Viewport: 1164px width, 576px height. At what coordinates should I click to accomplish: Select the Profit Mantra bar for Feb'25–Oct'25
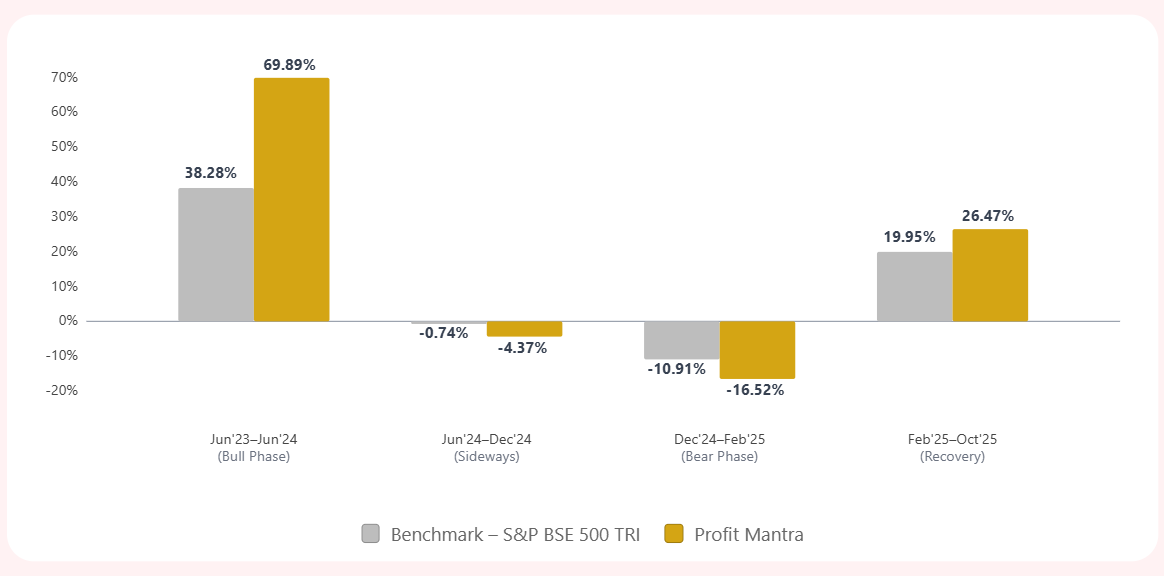point(990,275)
